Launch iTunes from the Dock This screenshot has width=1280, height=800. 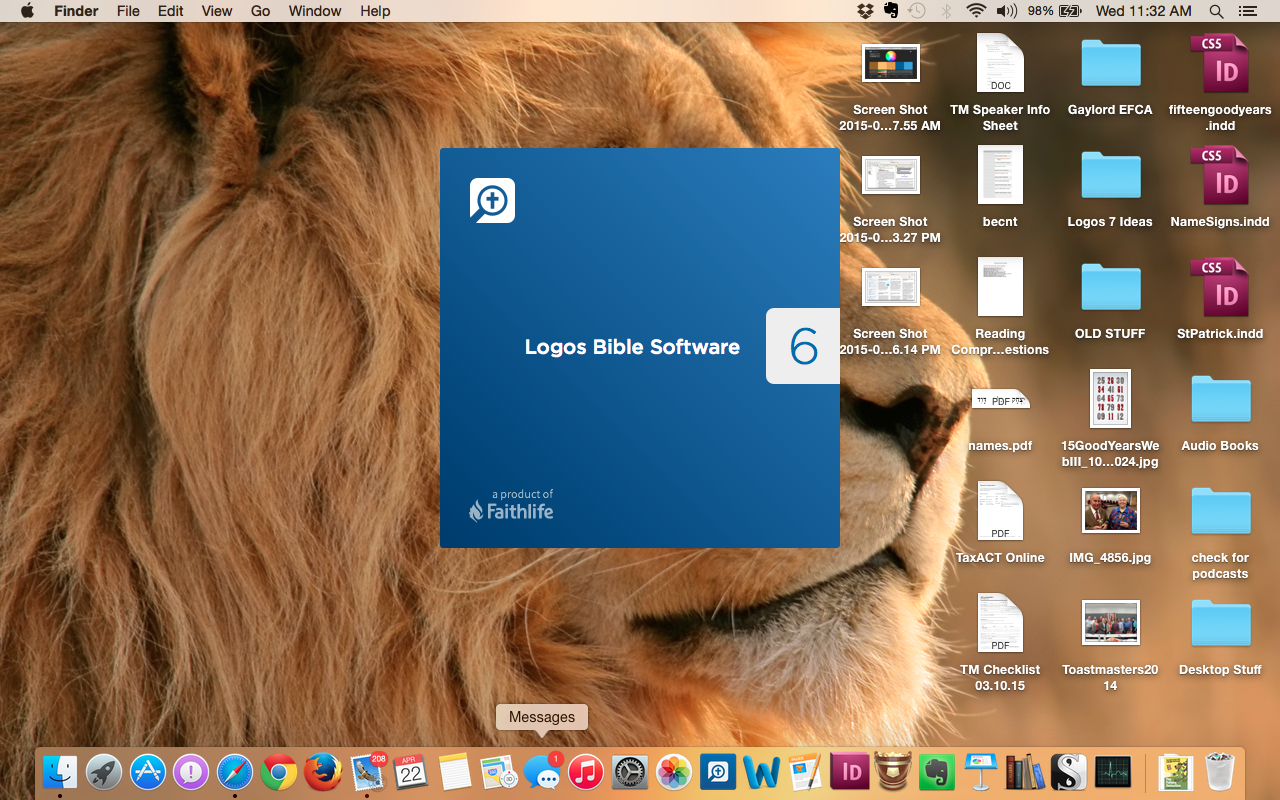coord(586,772)
